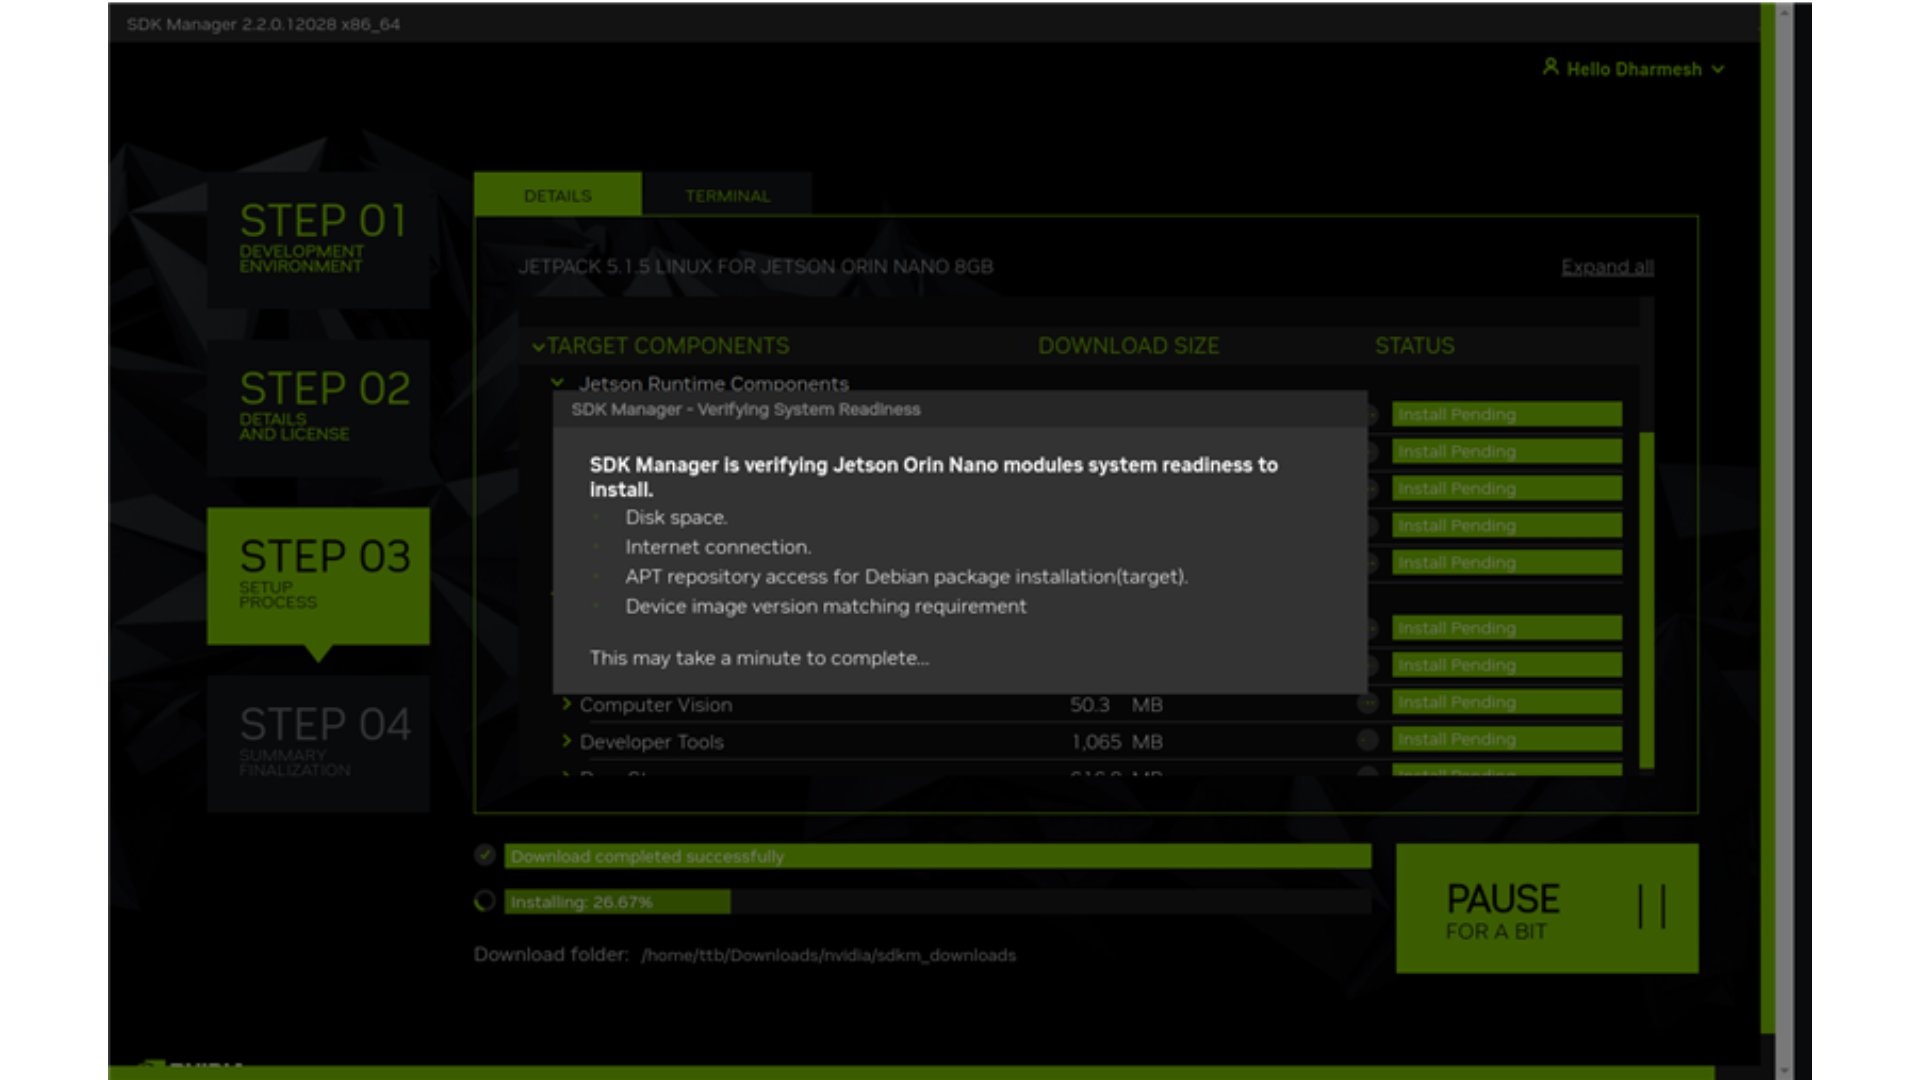Go to STEP 01 Development Environment
The width and height of the screenshot is (1920, 1080).
[x=318, y=240]
